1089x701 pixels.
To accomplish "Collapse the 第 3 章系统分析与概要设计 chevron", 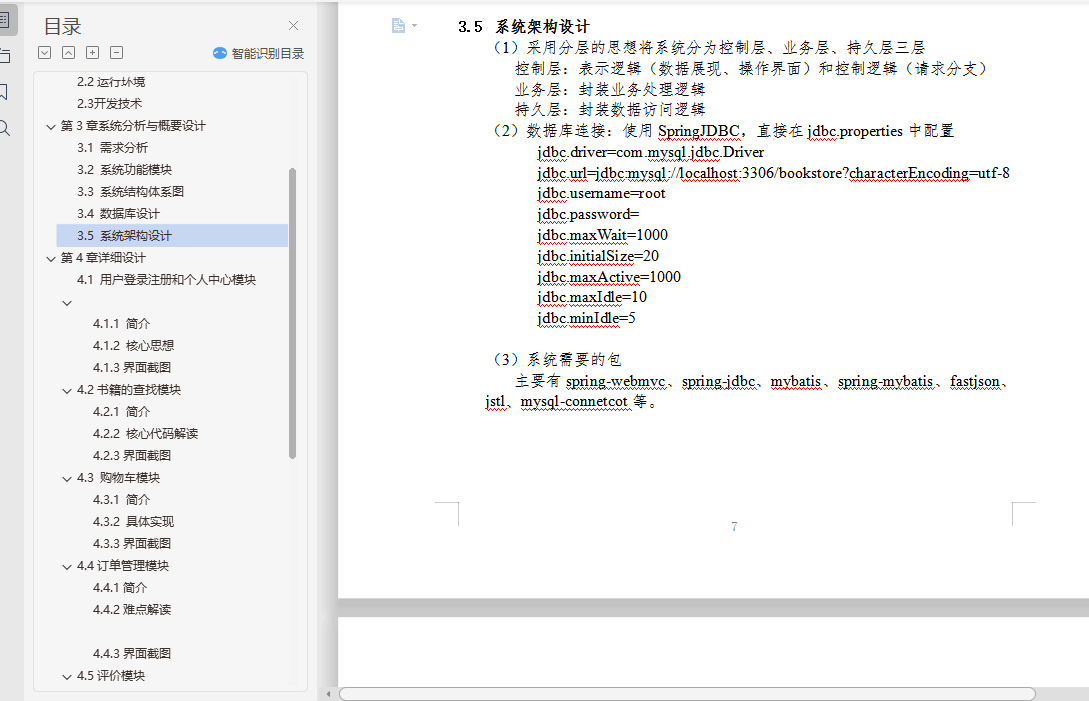I will (x=51, y=126).
